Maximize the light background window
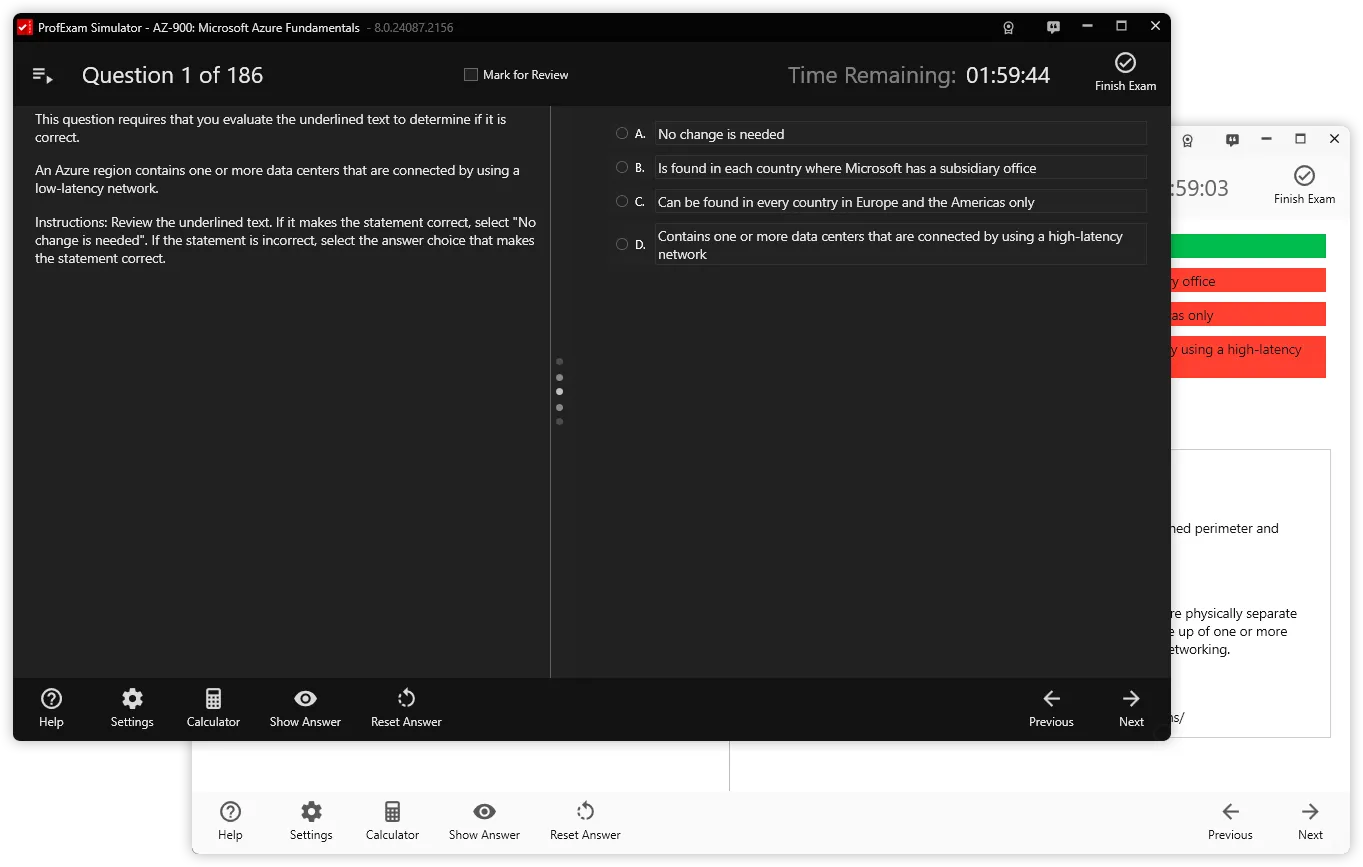Viewport: 1363px width, 867px height. click(1300, 139)
